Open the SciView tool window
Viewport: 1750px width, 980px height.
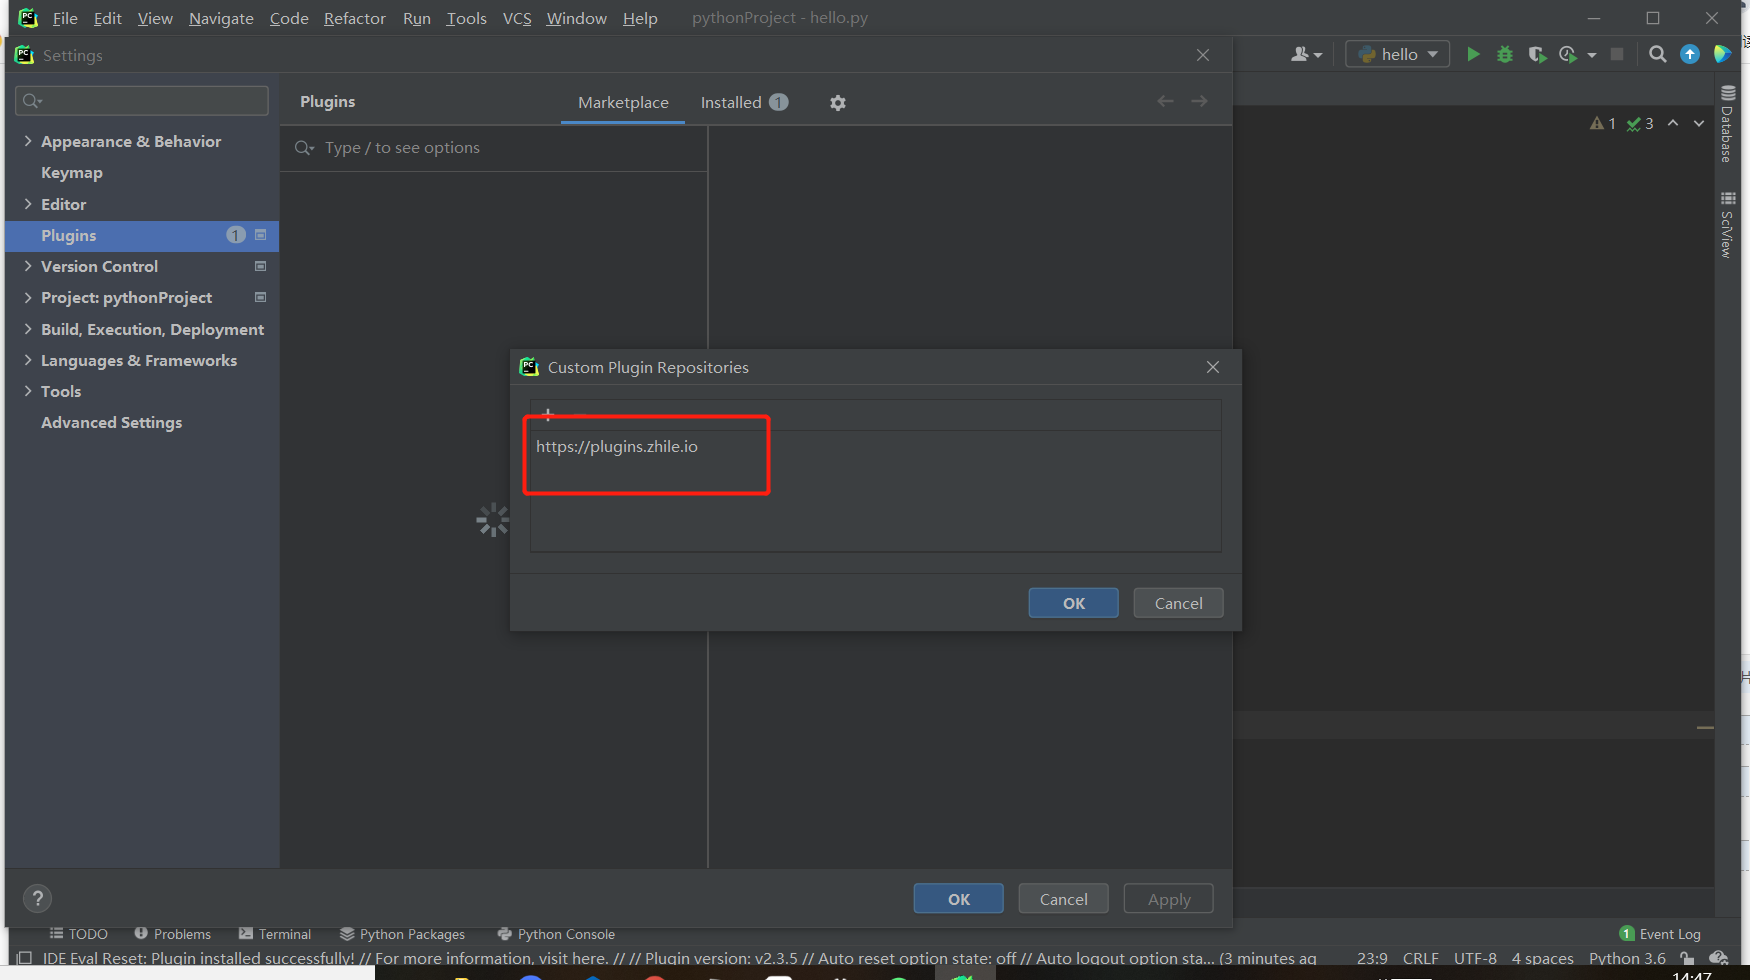pos(1727,224)
